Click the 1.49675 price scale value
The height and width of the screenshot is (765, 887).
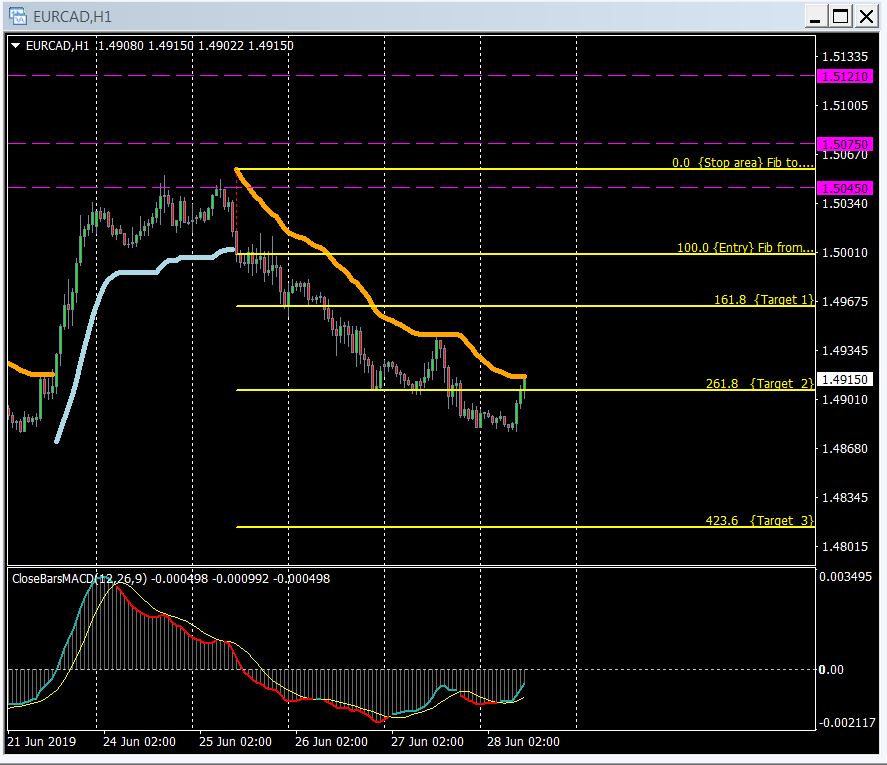click(x=845, y=301)
